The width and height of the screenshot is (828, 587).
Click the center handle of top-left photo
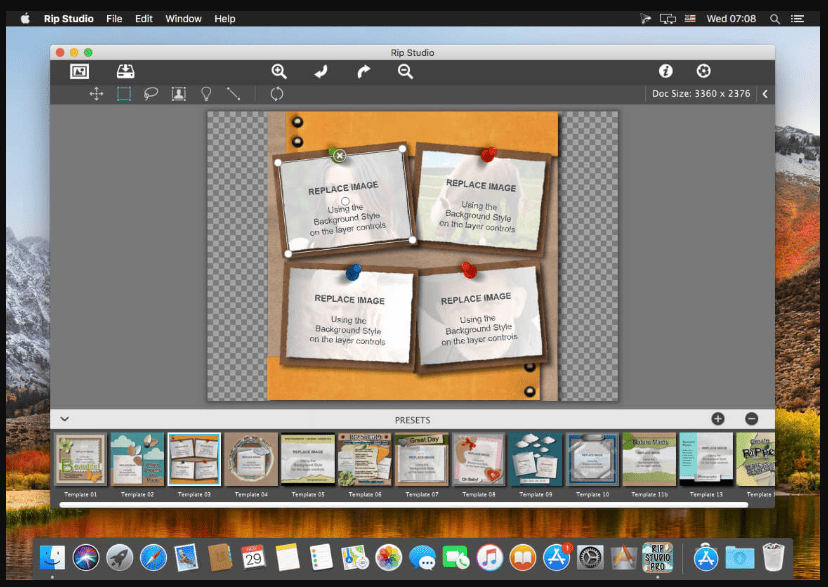pyautogui.click(x=345, y=201)
